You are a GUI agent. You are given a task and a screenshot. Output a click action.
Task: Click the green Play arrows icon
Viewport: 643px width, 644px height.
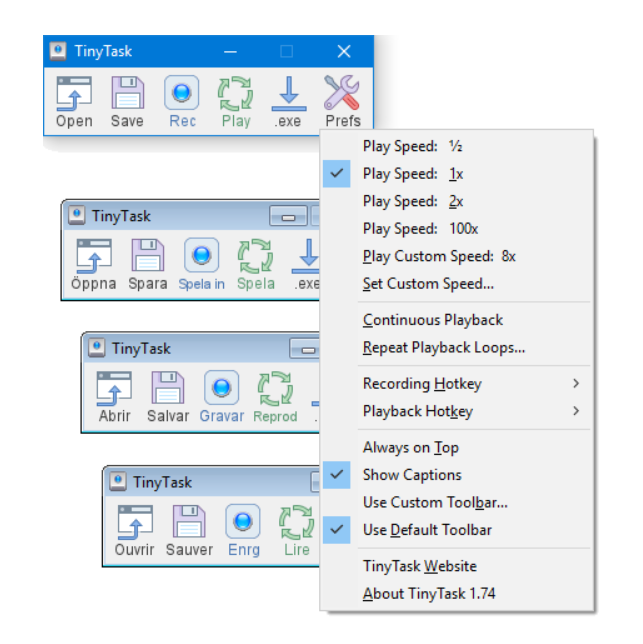235,93
